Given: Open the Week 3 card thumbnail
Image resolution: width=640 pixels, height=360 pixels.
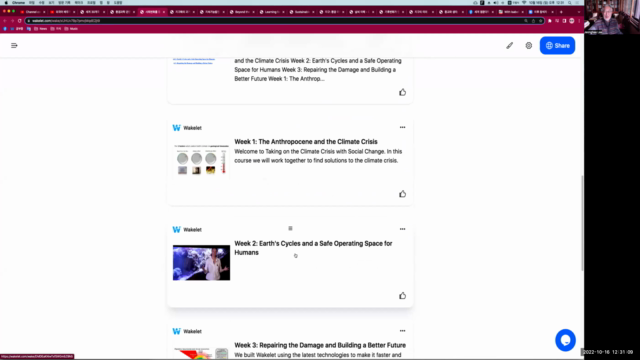Looking at the screenshot, I should pyautogui.click(x=201, y=353).
